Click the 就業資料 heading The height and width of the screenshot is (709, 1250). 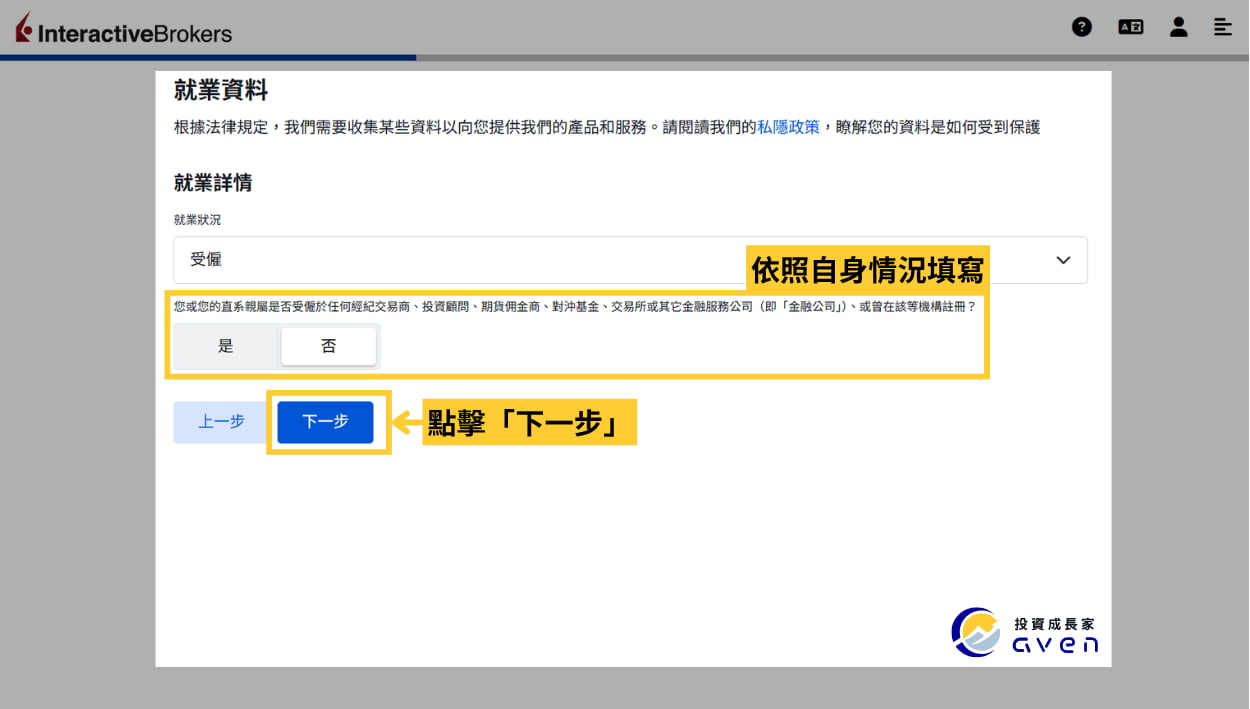221,90
